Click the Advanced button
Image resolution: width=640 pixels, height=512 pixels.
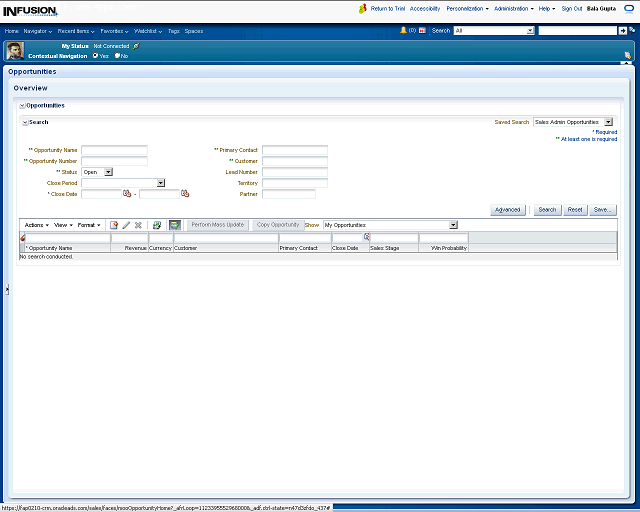pos(508,210)
